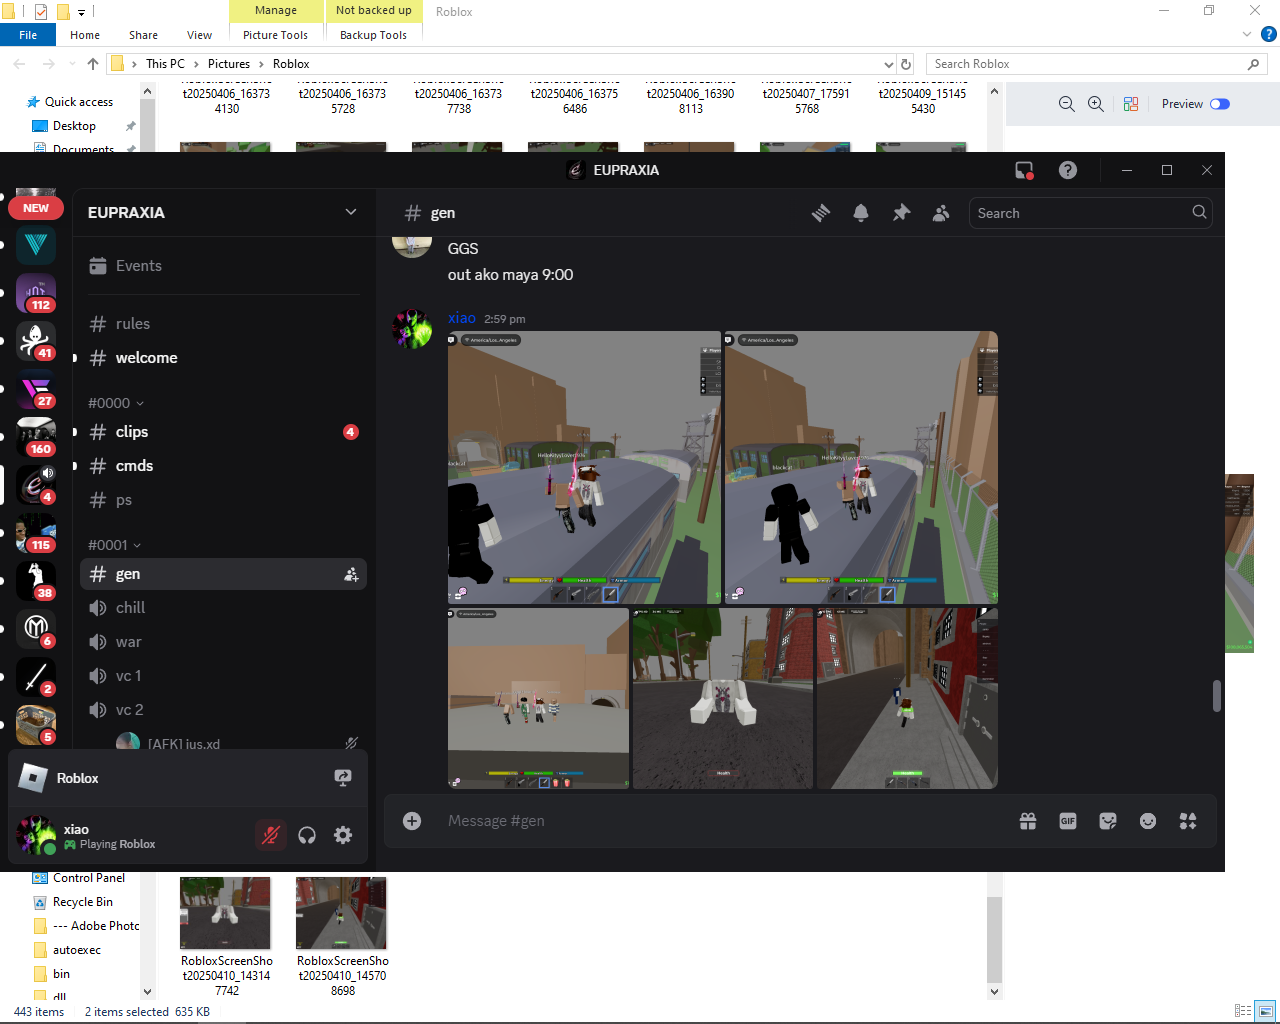Click the Search Roblox field in Explorer
Image resolution: width=1280 pixels, height=1024 pixels.
[x=1097, y=64]
